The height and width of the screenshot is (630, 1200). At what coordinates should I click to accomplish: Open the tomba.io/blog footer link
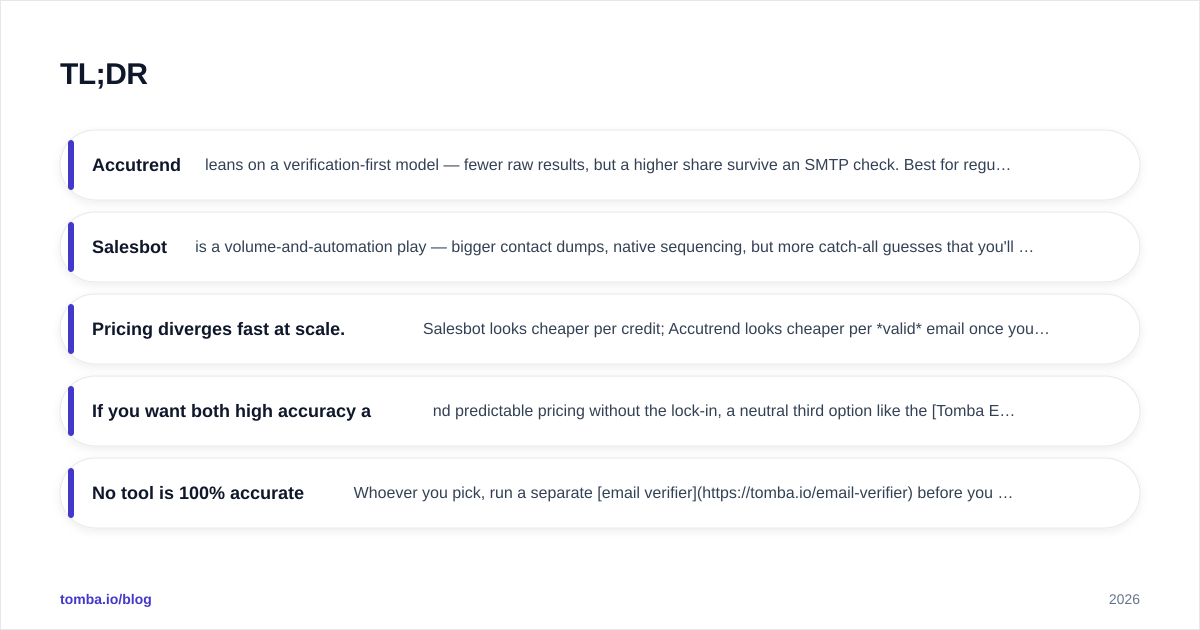tap(106, 599)
